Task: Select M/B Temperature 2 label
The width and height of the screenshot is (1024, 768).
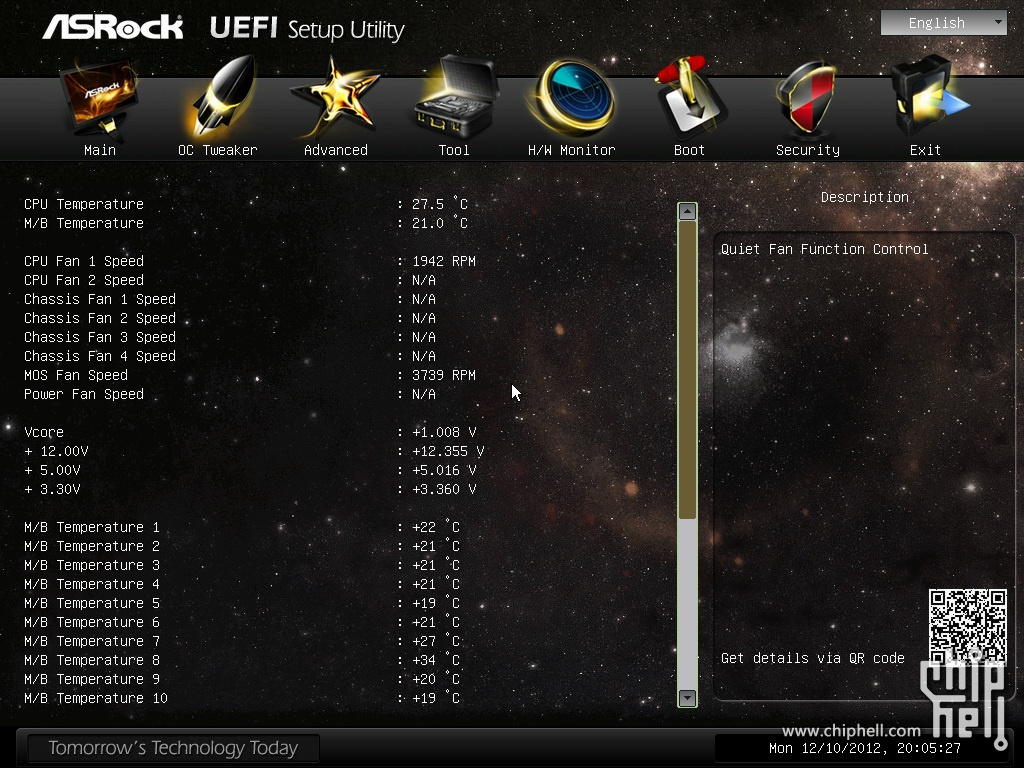Action: pos(91,546)
